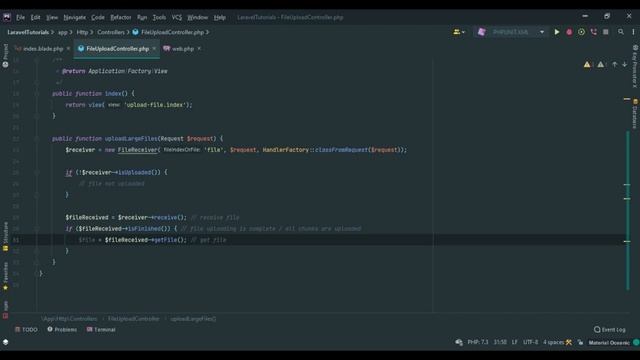Fold the isUploaded if-block gutter marker
The image size is (640, 360).
coord(36,173)
